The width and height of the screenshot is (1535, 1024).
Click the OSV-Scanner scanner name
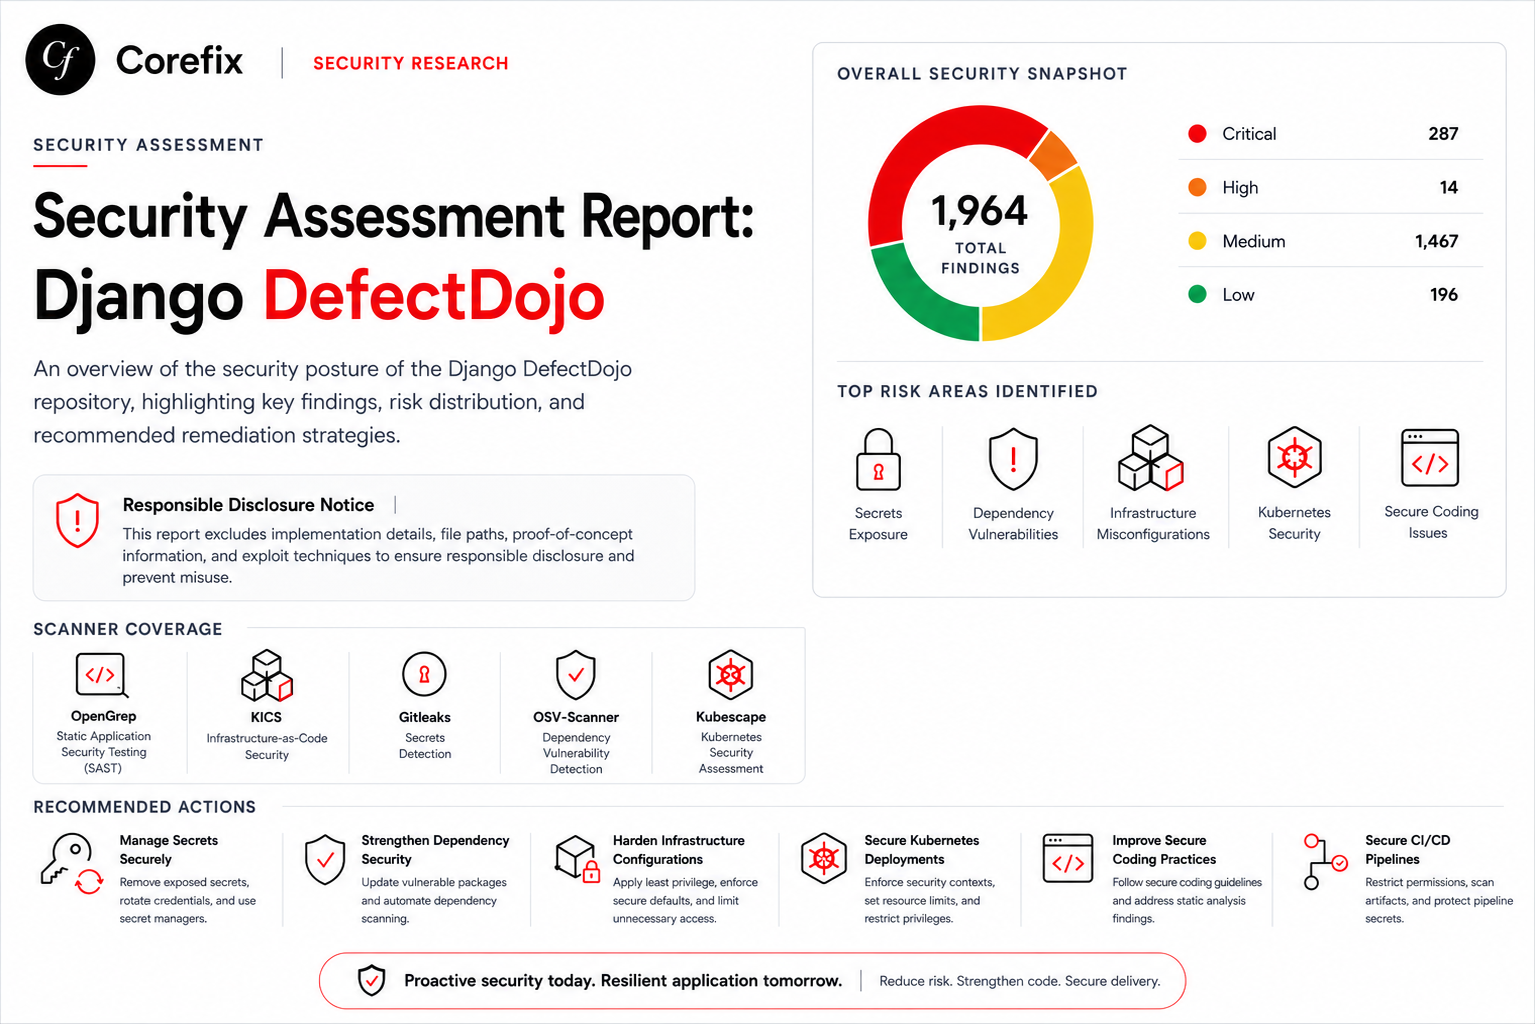click(576, 717)
